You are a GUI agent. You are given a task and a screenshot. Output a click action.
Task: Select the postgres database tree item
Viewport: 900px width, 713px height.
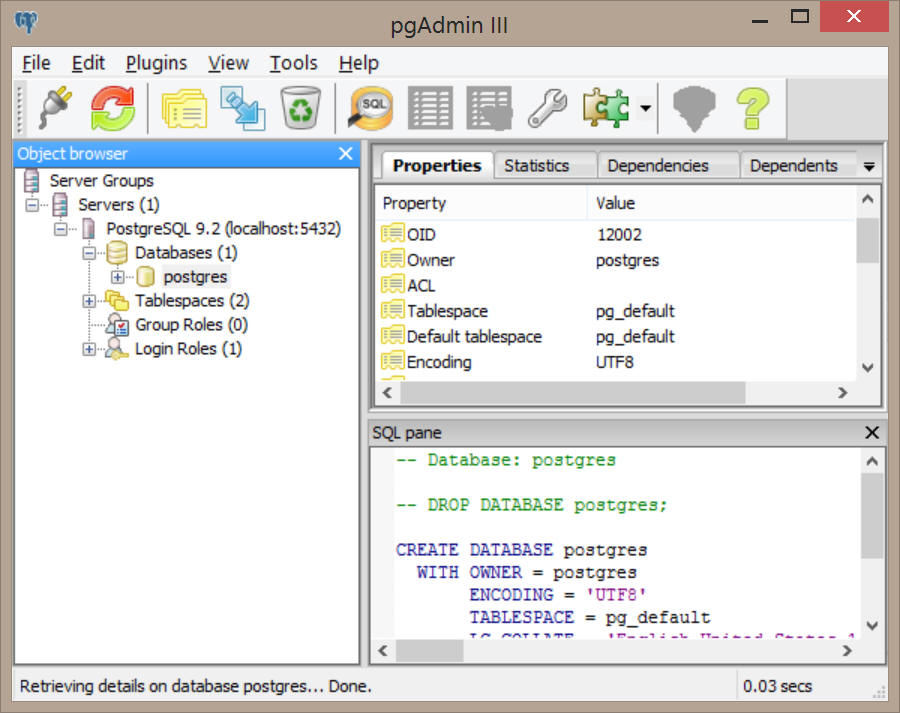pyautogui.click(x=196, y=277)
